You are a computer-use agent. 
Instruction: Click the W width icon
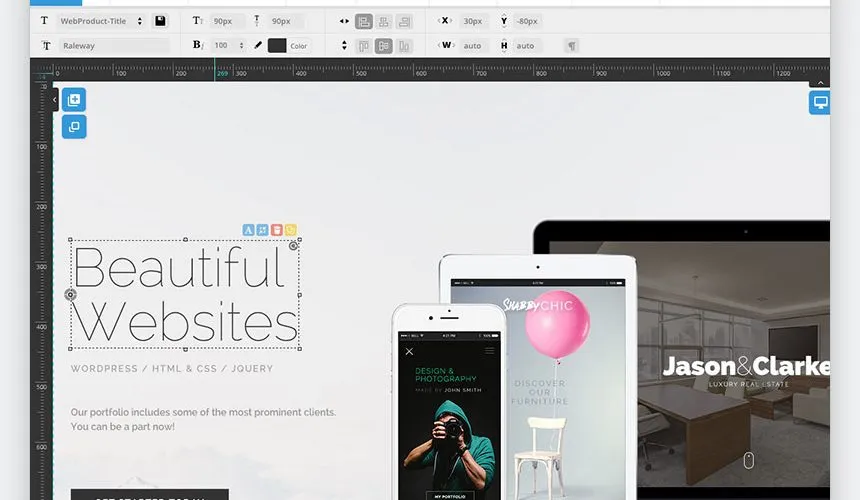[446, 45]
